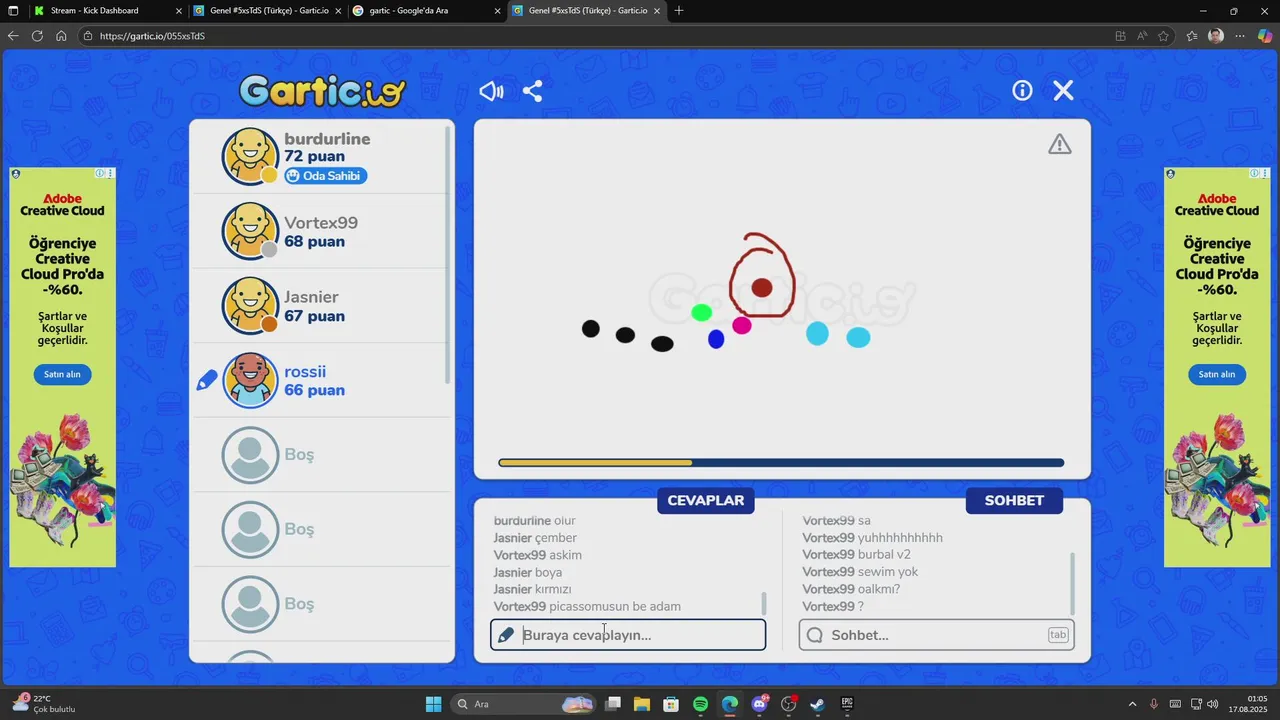Click the chat list scrollbar
The height and width of the screenshot is (720, 1280).
coord(1072,583)
